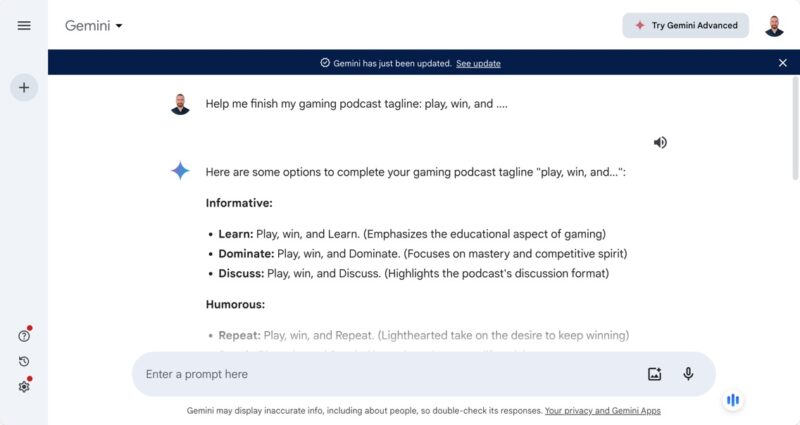Open the account profile avatar
The image size is (800, 425).
[x=774, y=26]
